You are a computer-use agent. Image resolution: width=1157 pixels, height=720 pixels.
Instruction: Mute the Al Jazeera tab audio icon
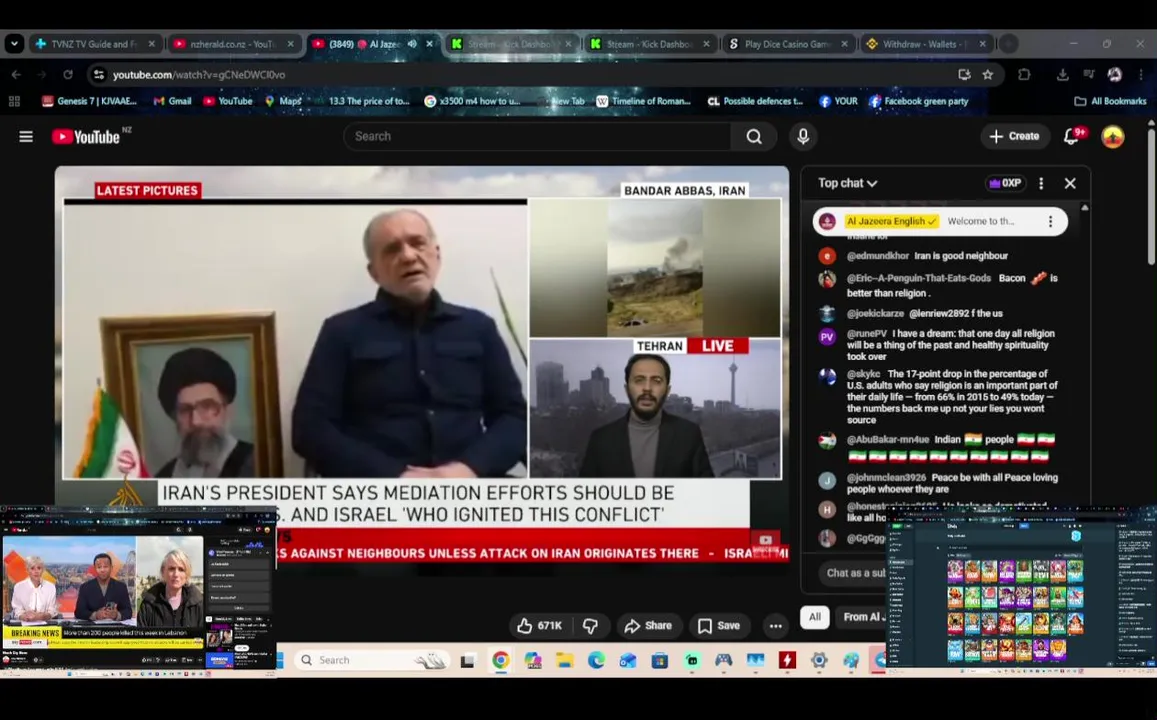click(x=412, y=44)
